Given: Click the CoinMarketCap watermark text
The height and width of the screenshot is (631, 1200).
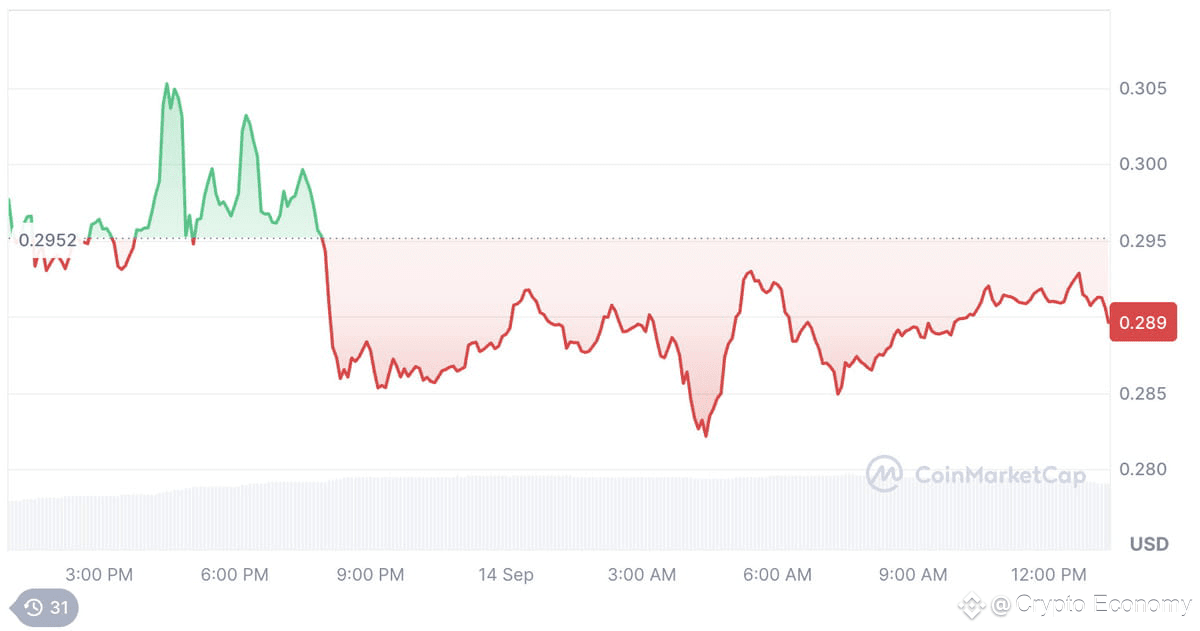Looking at the screenshot, I should coord(1000,475).
